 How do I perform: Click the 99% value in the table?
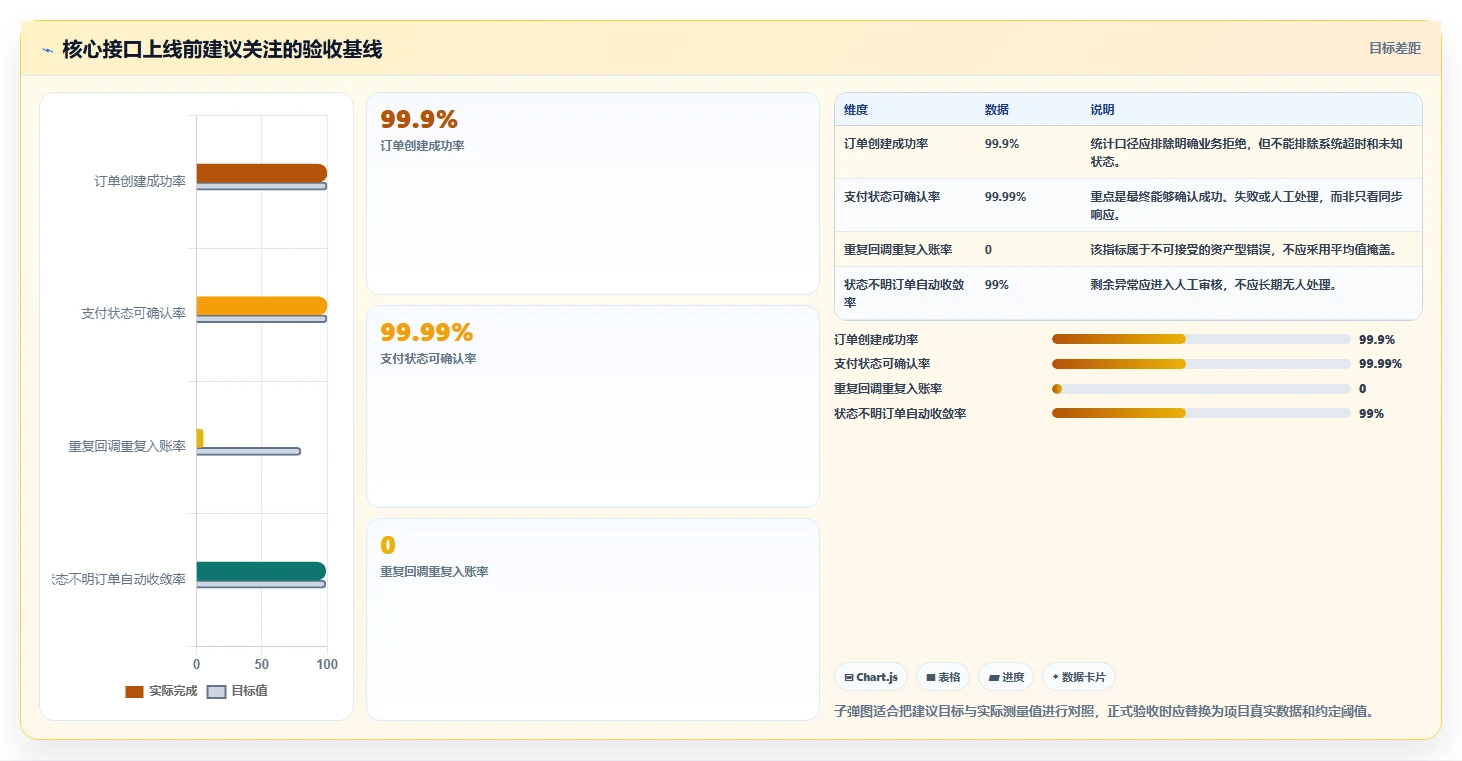click(x=997, y=285)
